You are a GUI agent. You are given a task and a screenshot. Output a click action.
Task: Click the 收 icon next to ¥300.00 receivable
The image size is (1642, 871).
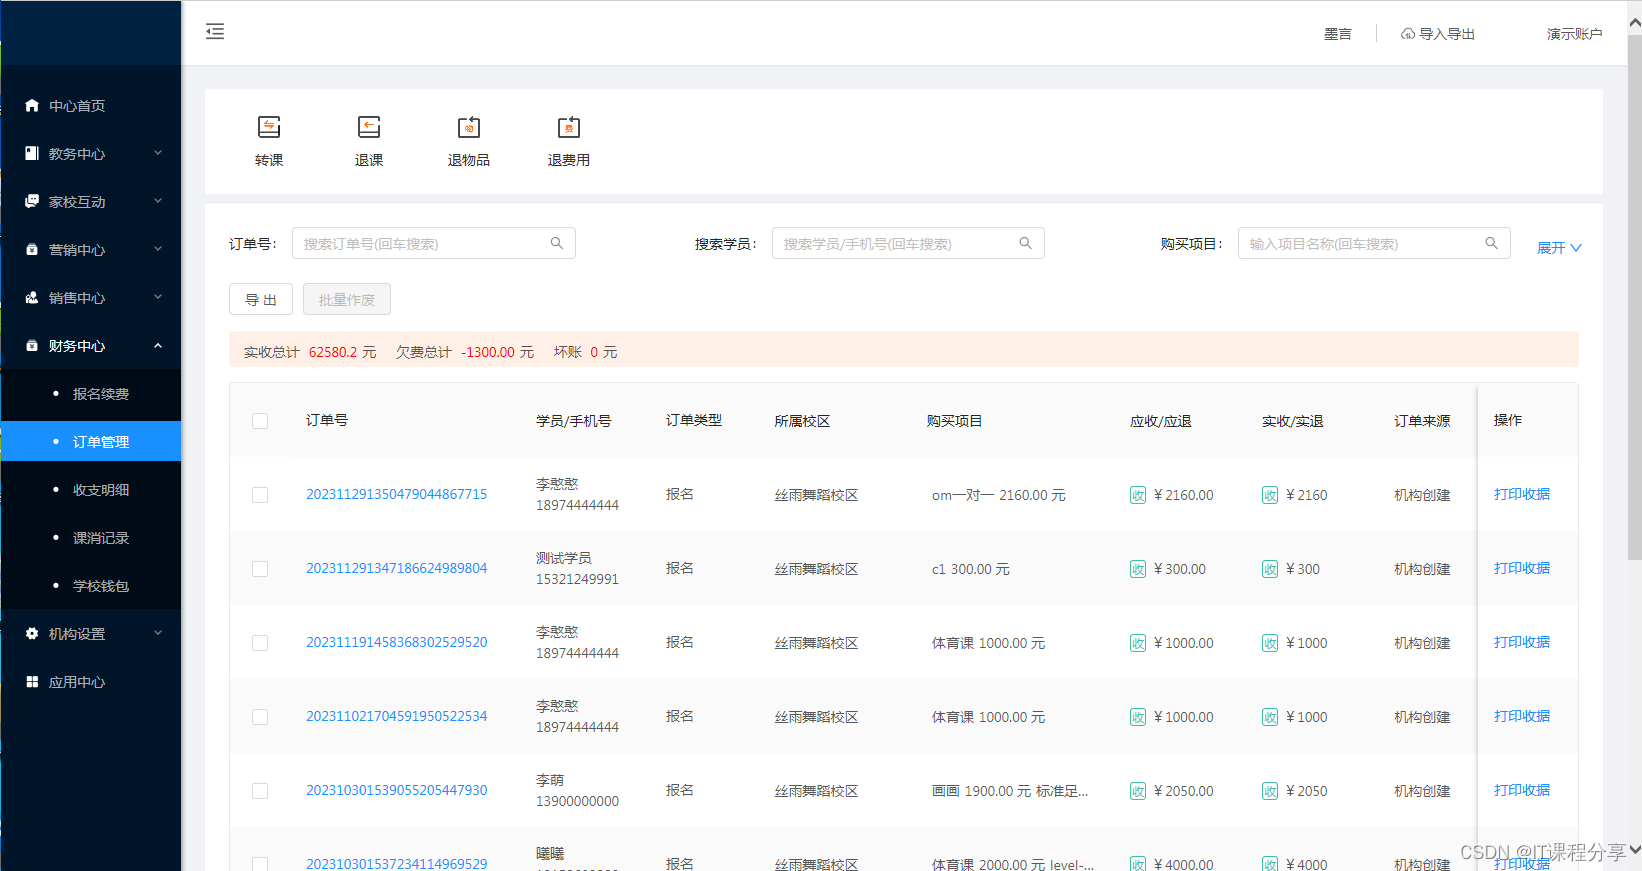1138,569
